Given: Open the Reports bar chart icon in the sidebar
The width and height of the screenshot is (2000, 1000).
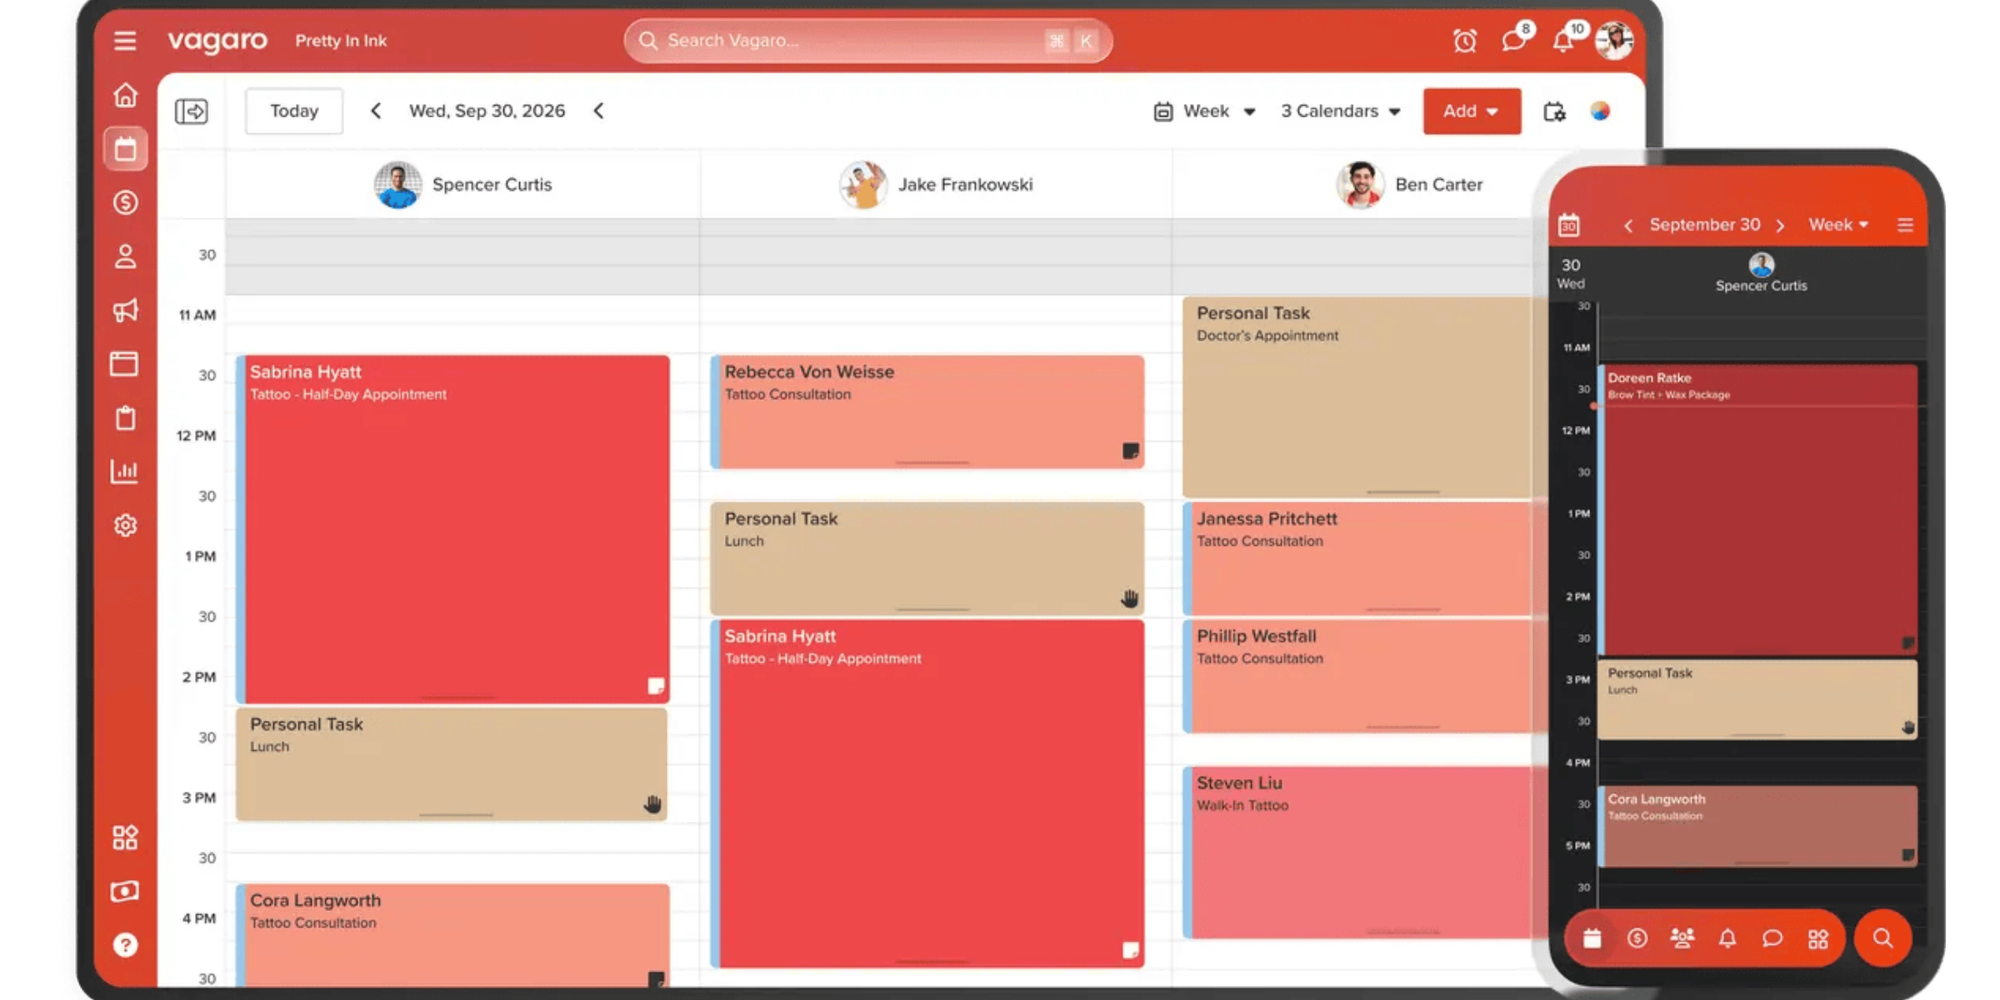Looking at the screenshot, I should click(x=125, y=471).
